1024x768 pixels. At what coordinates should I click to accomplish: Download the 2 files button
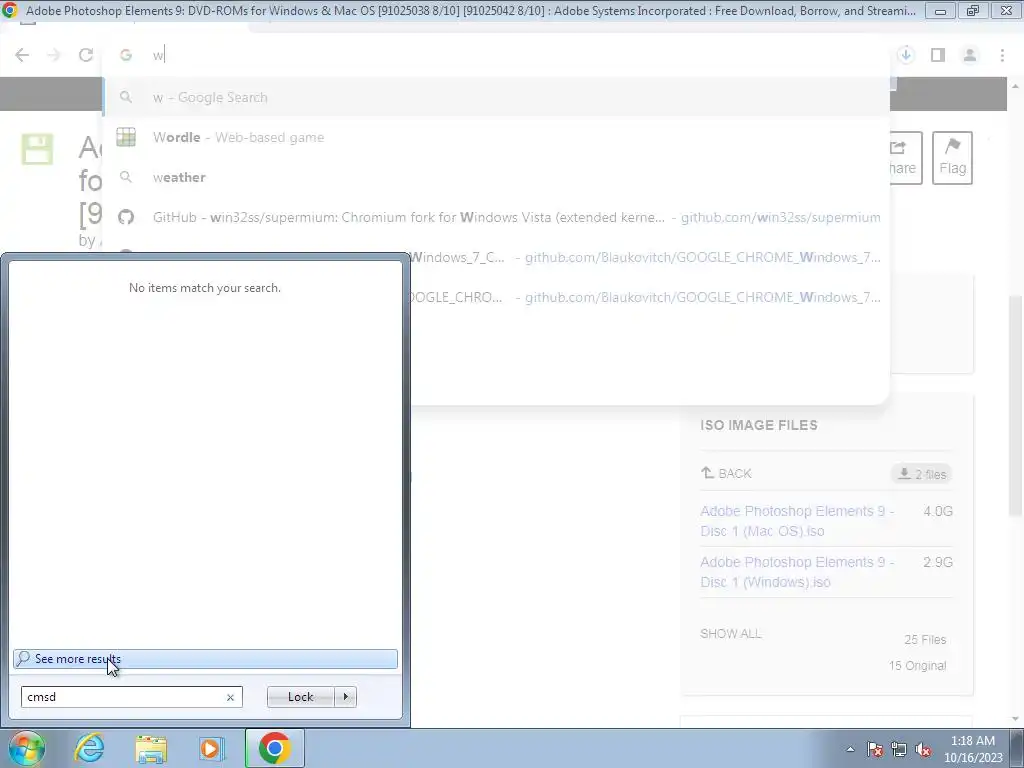tap(921, 474)
